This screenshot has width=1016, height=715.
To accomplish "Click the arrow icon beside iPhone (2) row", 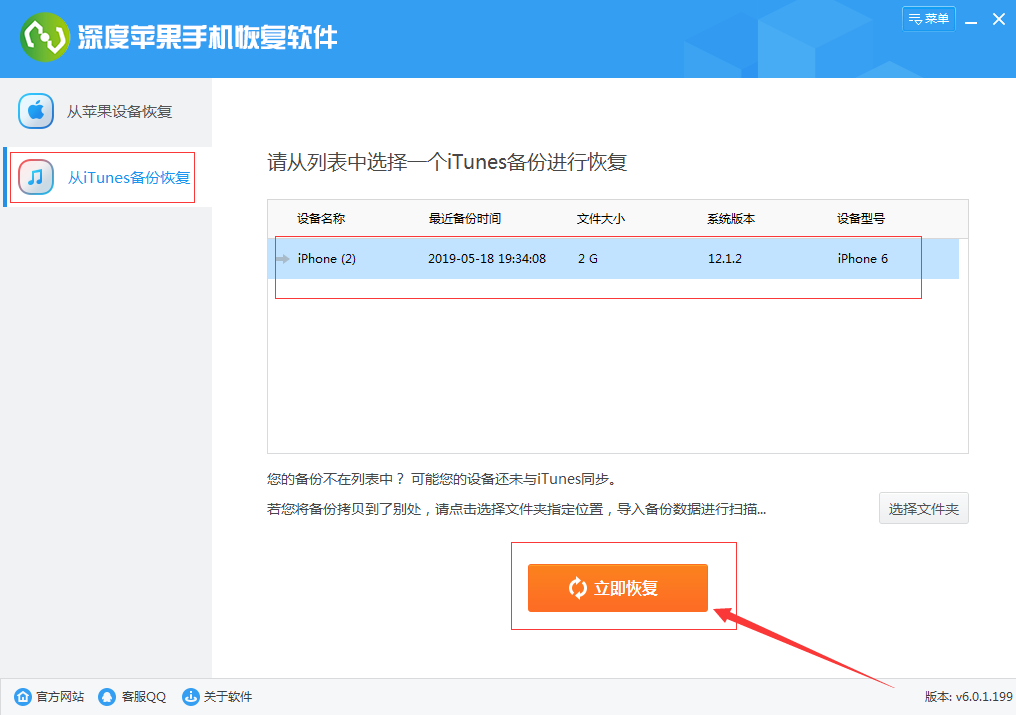I will 283,259.
